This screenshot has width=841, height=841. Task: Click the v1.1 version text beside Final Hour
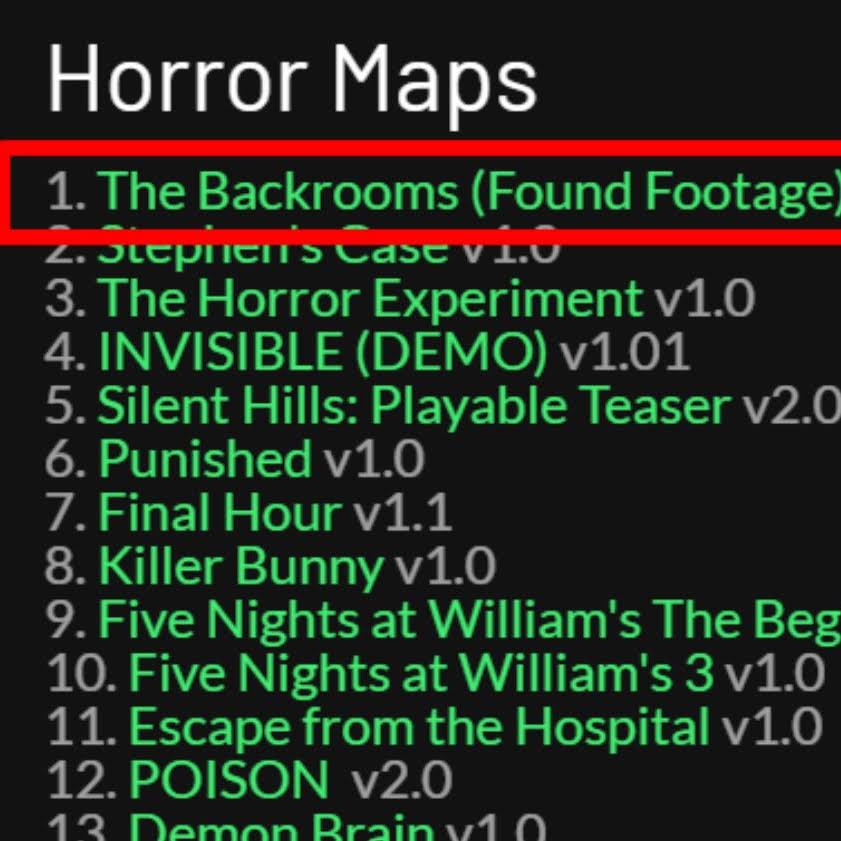[402, 513]
